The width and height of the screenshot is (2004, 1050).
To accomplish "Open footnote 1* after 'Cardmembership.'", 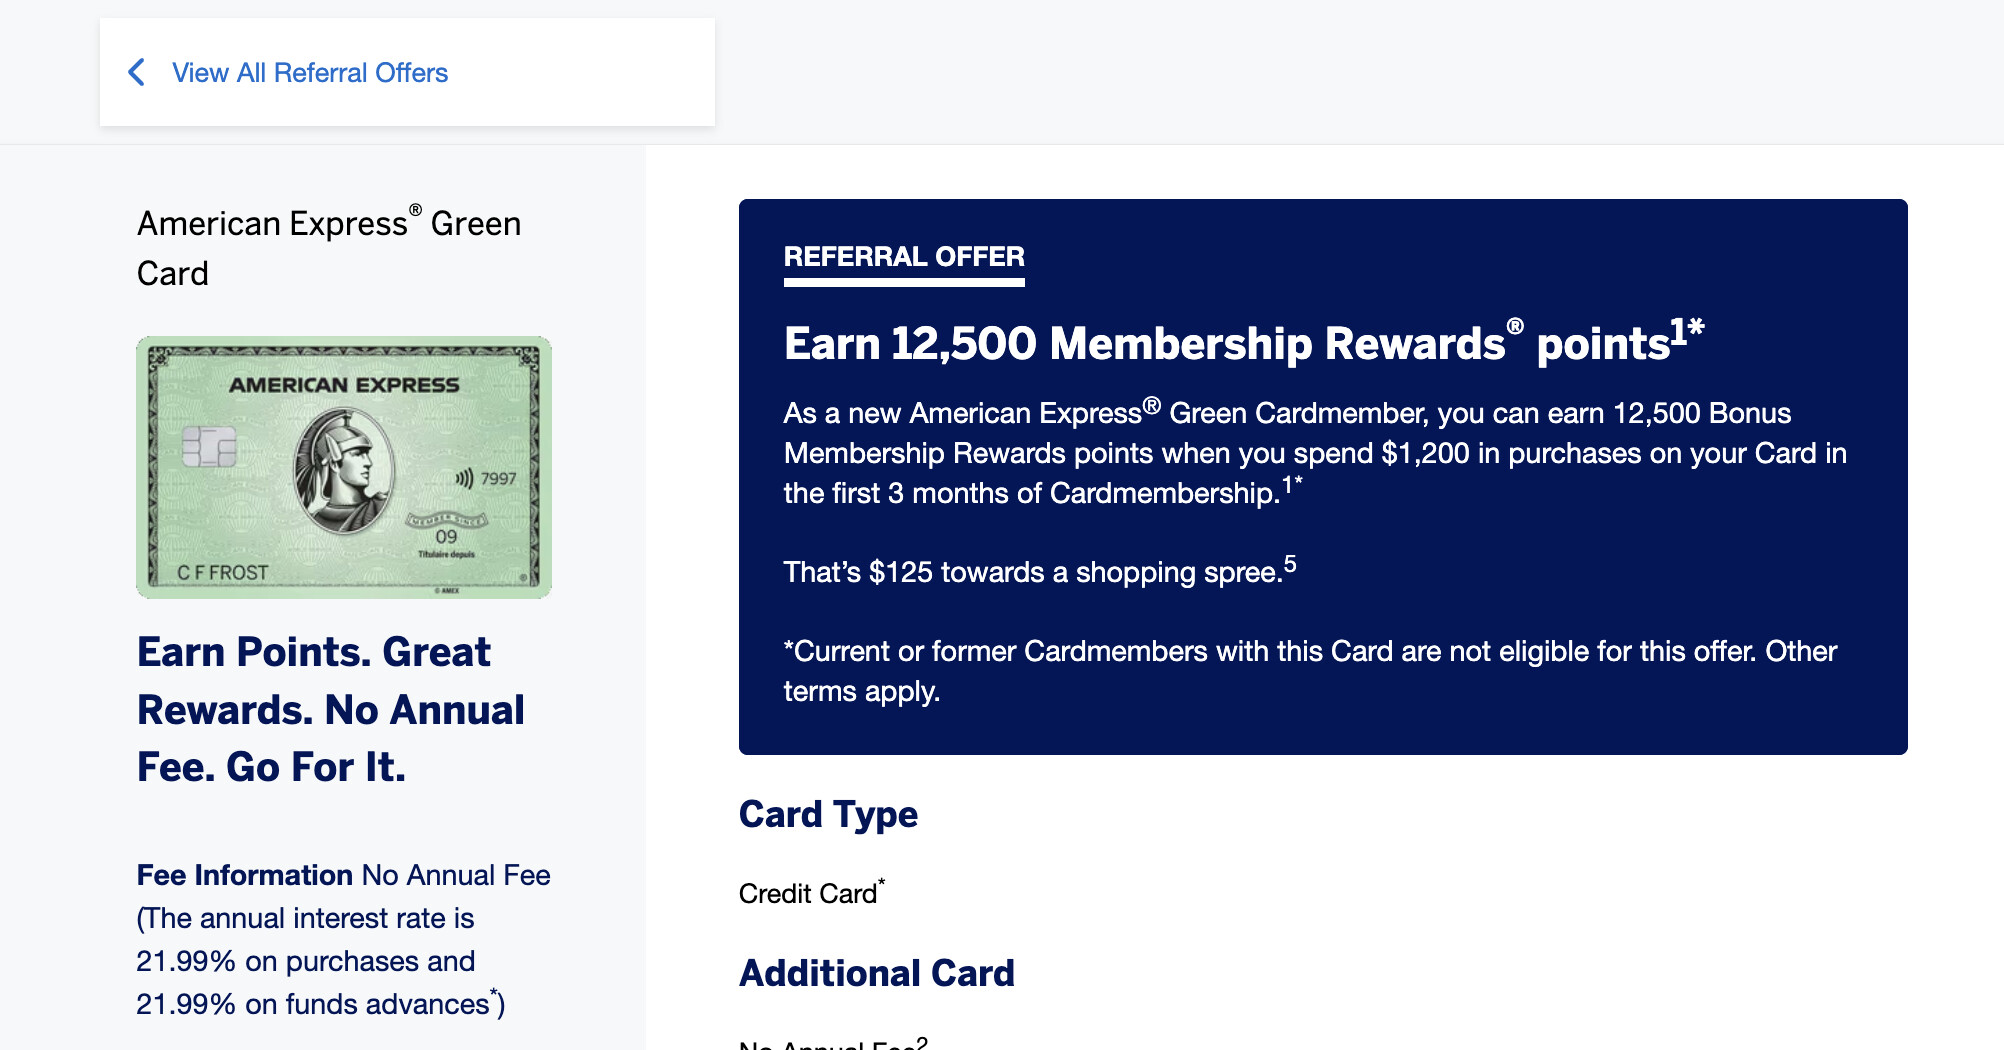I will point(1292,484).
